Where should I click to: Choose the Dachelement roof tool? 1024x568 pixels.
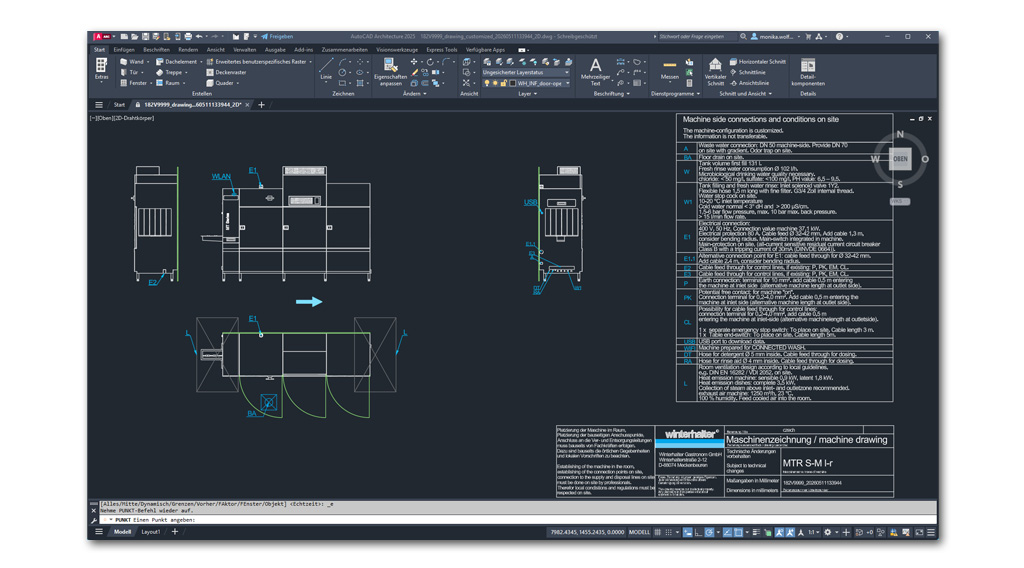pyautogui.click(x=177, y=61)
